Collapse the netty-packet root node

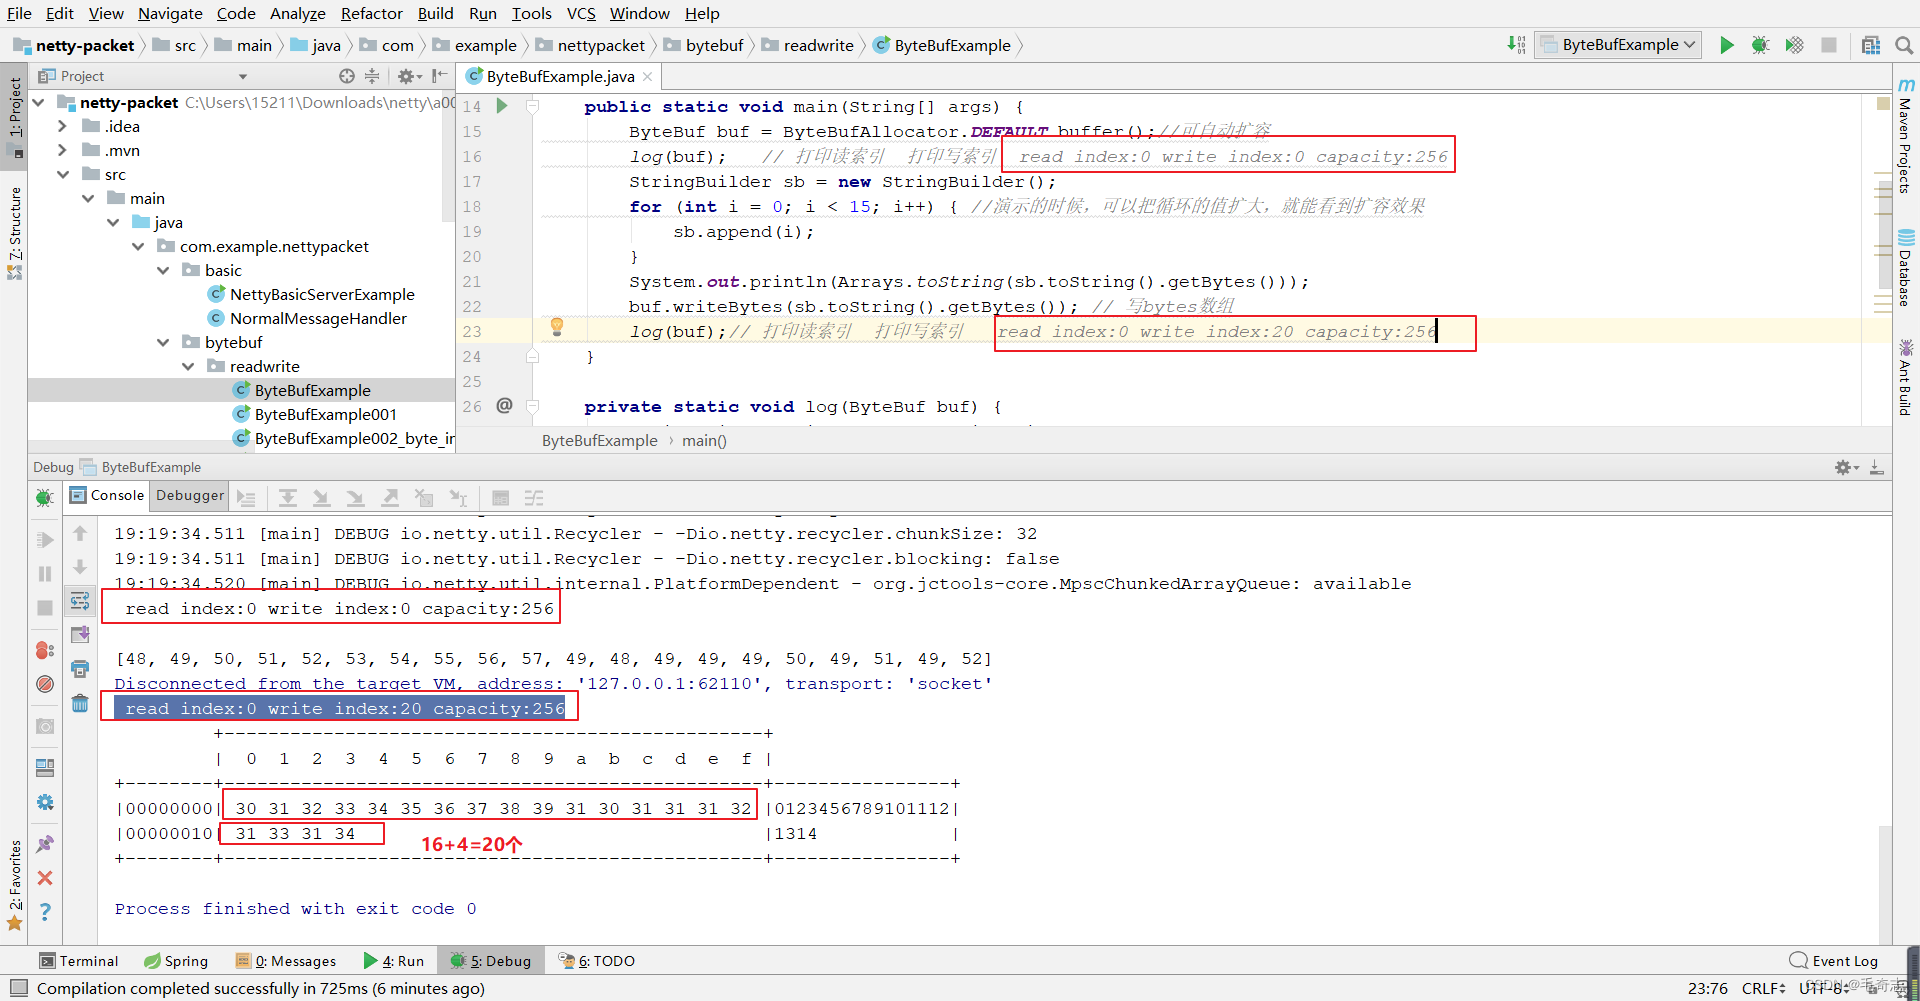pyautogui.click(x=38, y=102)
